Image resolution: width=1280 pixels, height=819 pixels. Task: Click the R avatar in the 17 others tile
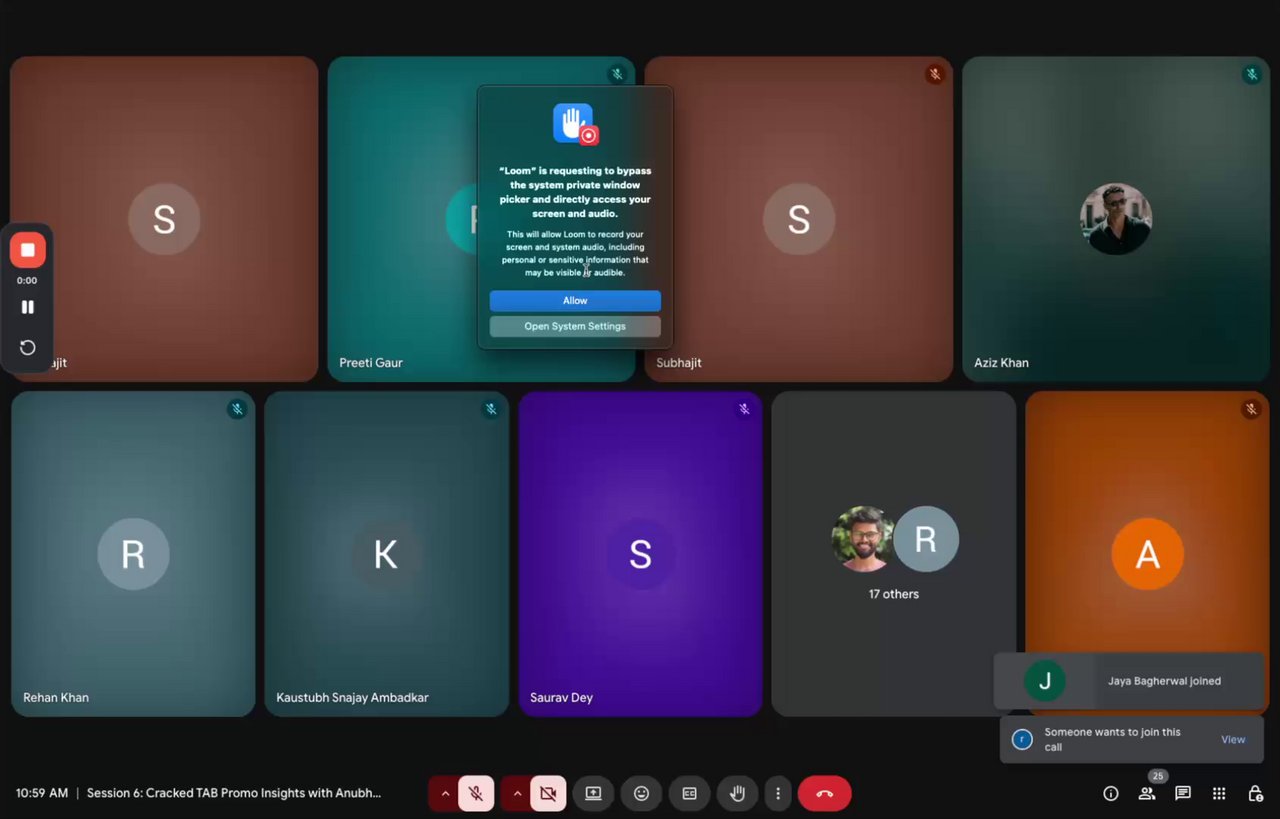(926, 539)
